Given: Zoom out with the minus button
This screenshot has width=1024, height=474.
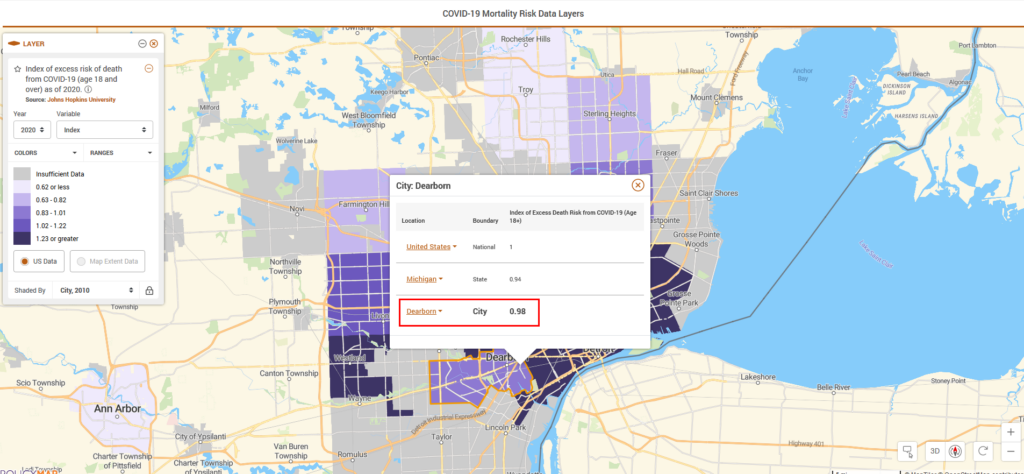Looking at the screenshot, I should (1011, 451).
